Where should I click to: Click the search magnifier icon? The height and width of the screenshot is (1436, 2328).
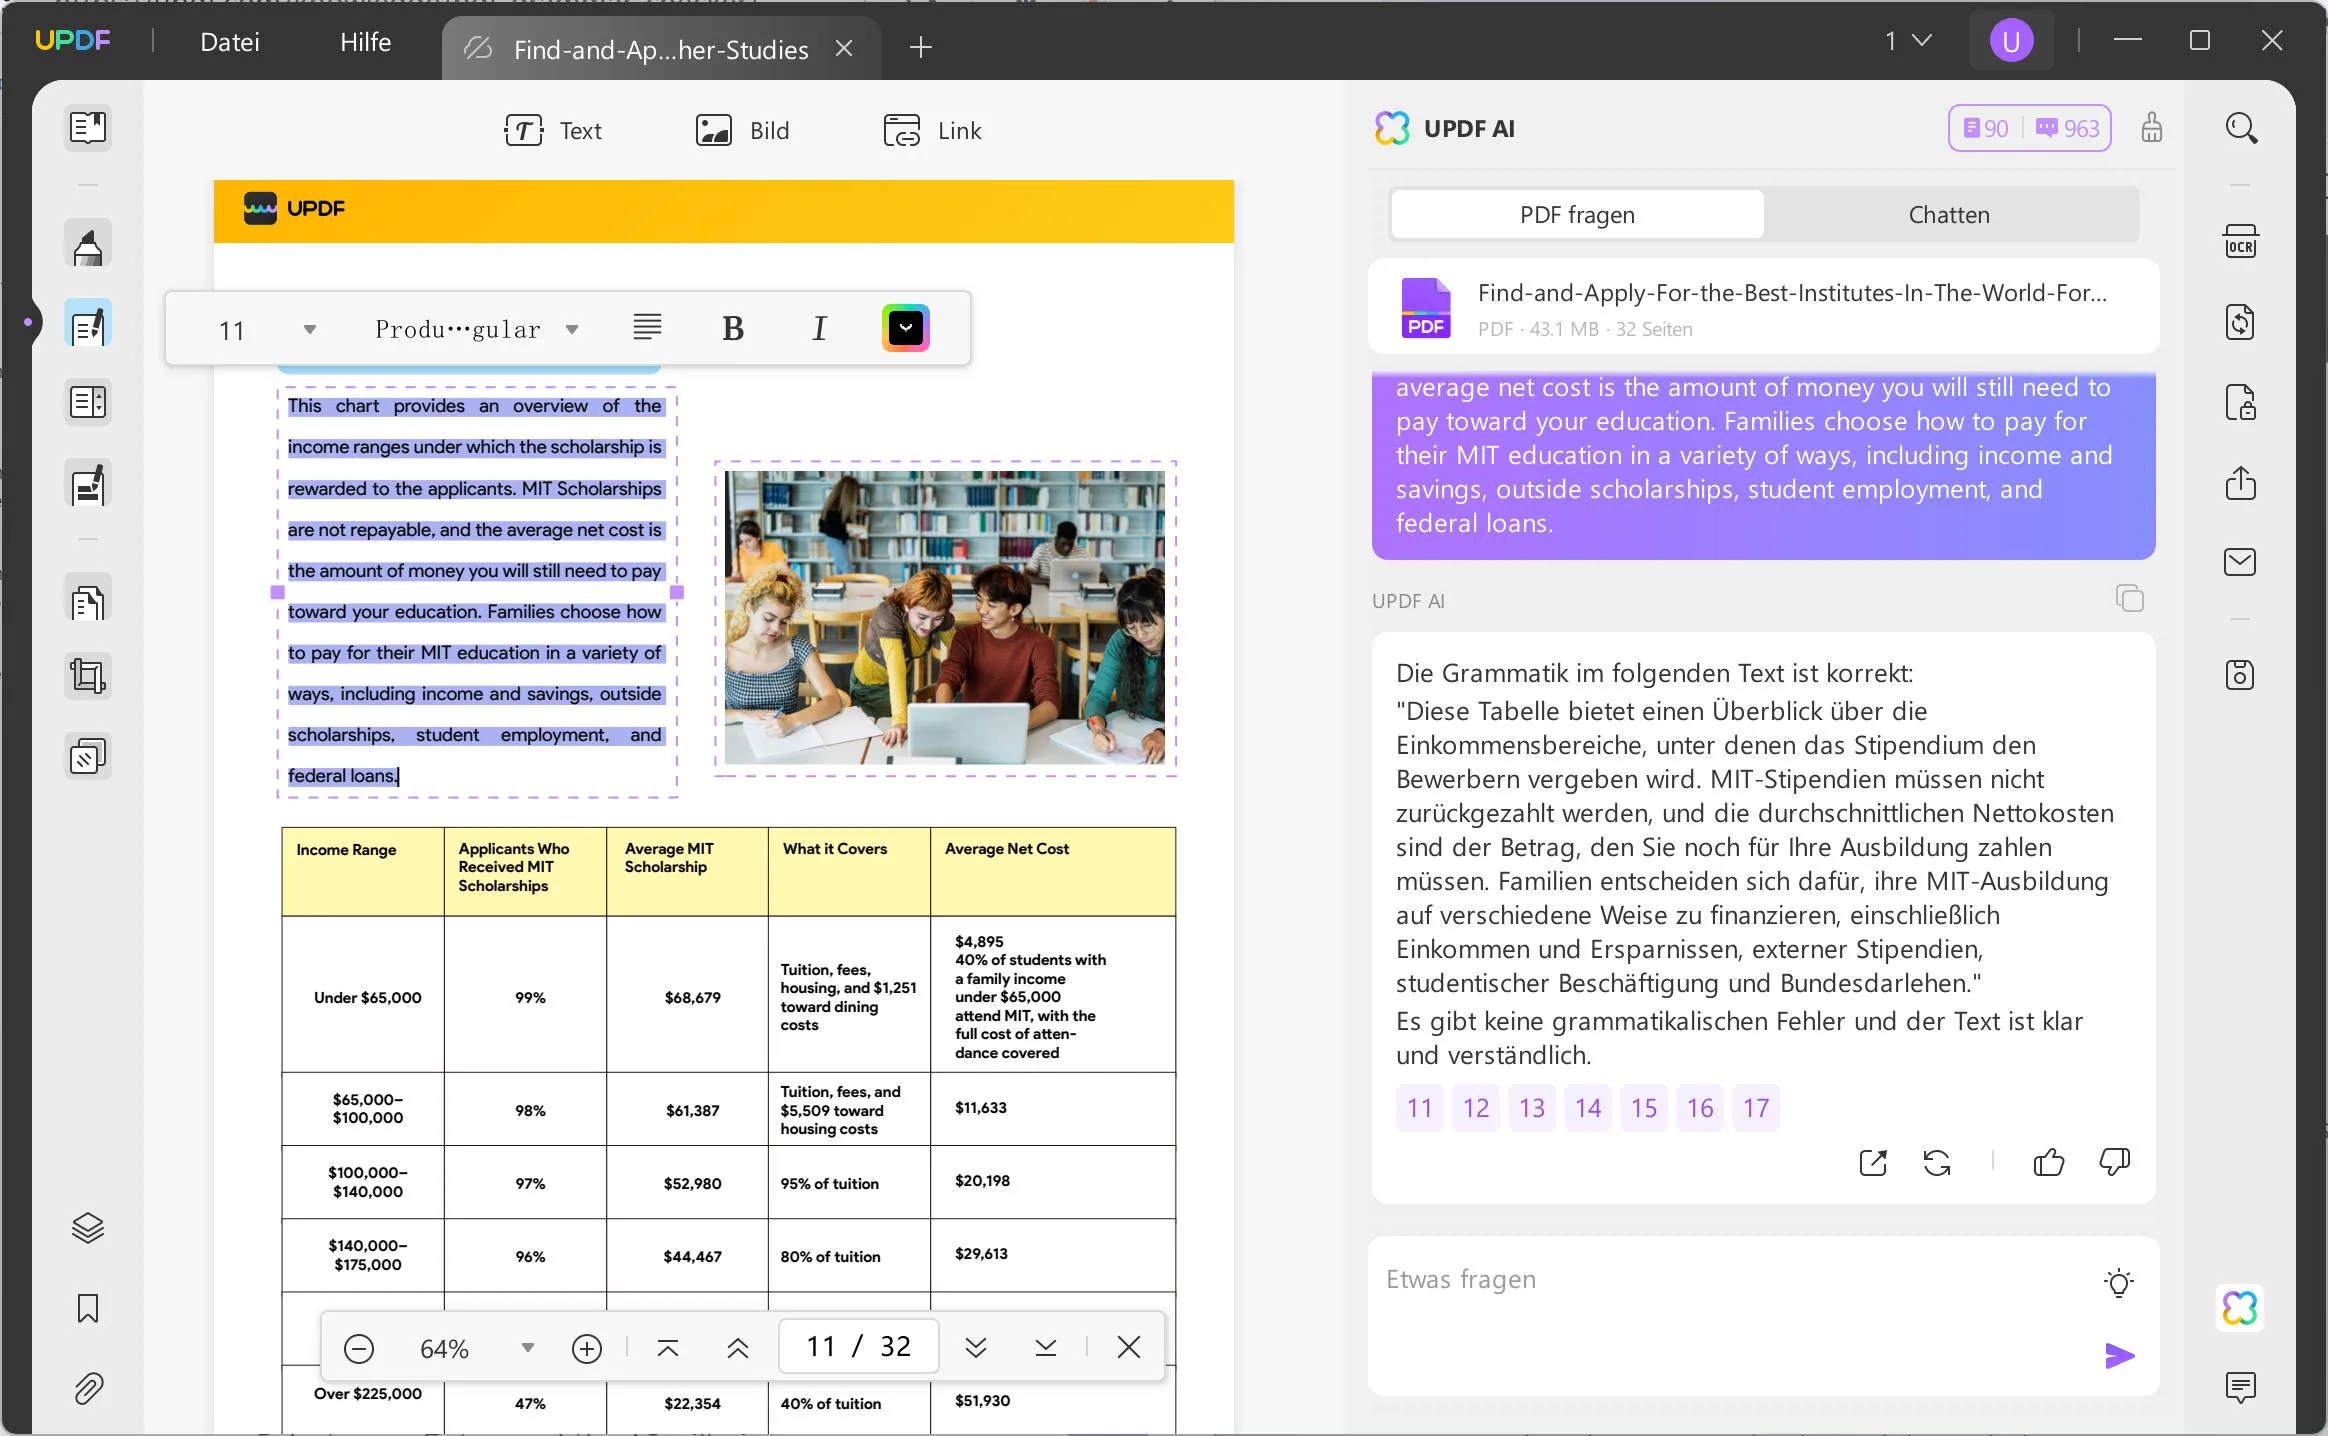pyautogui.click(x=2241, y=128)
